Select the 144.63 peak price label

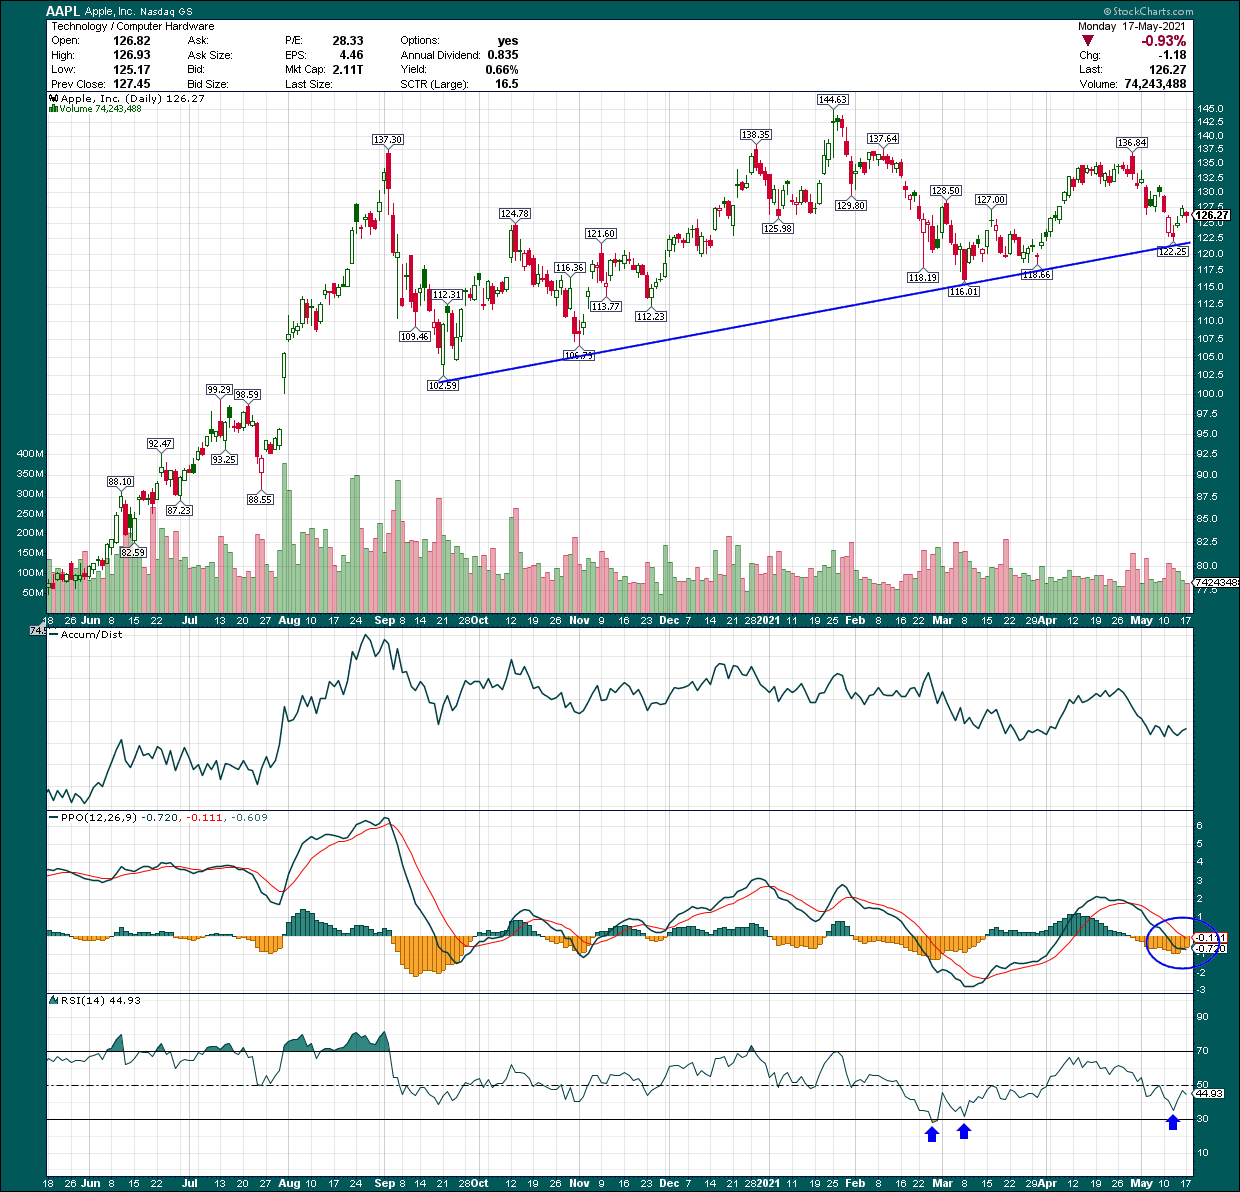[833, 99]
